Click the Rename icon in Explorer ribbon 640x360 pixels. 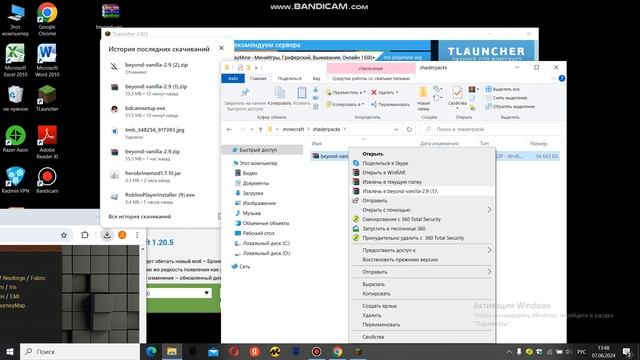coord(373,104)
